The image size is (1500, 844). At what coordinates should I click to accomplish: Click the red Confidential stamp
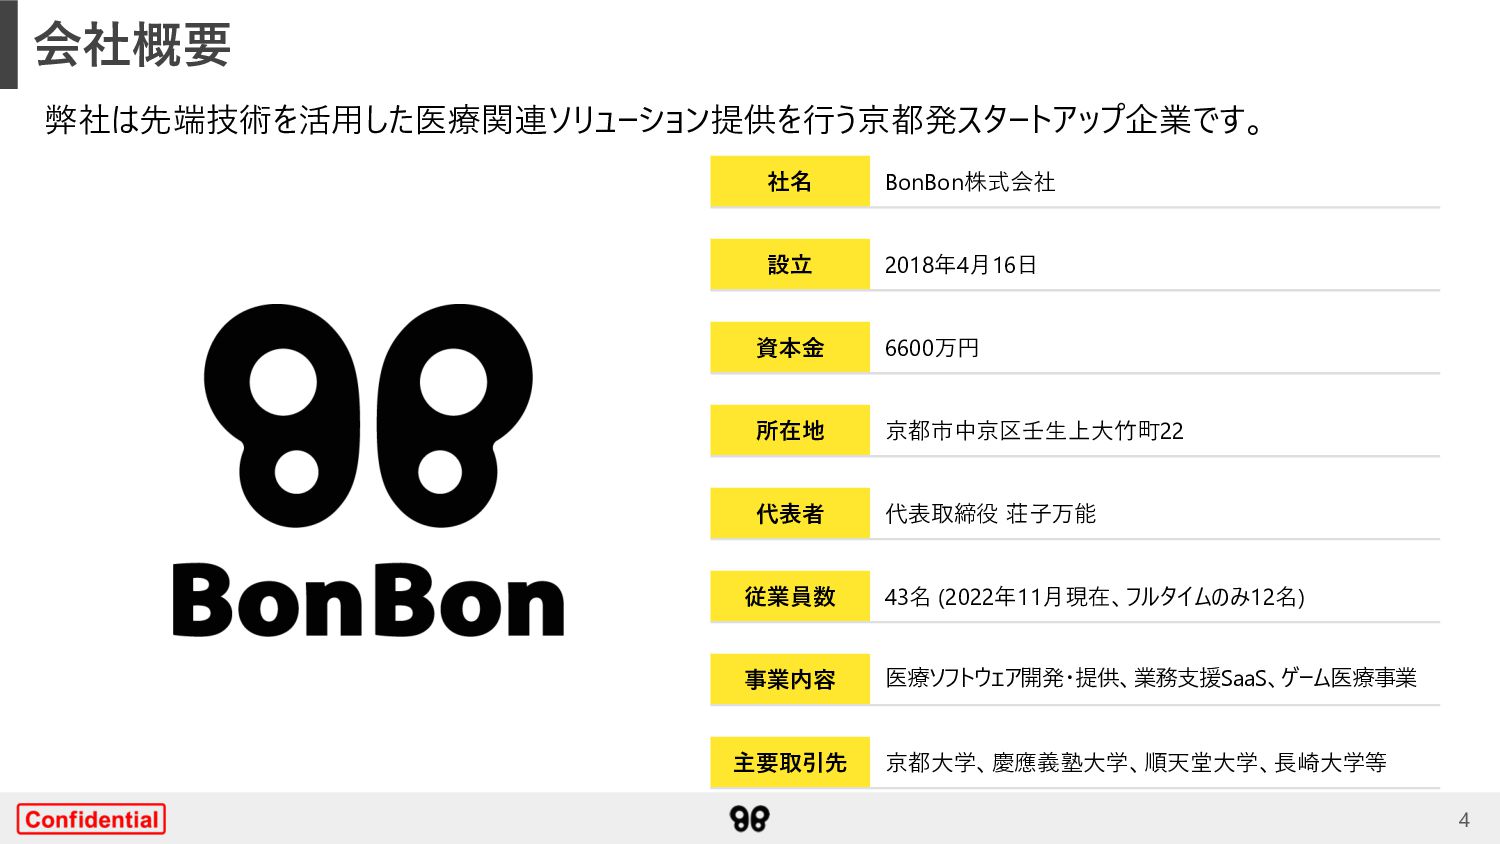(x=91, y=819)
